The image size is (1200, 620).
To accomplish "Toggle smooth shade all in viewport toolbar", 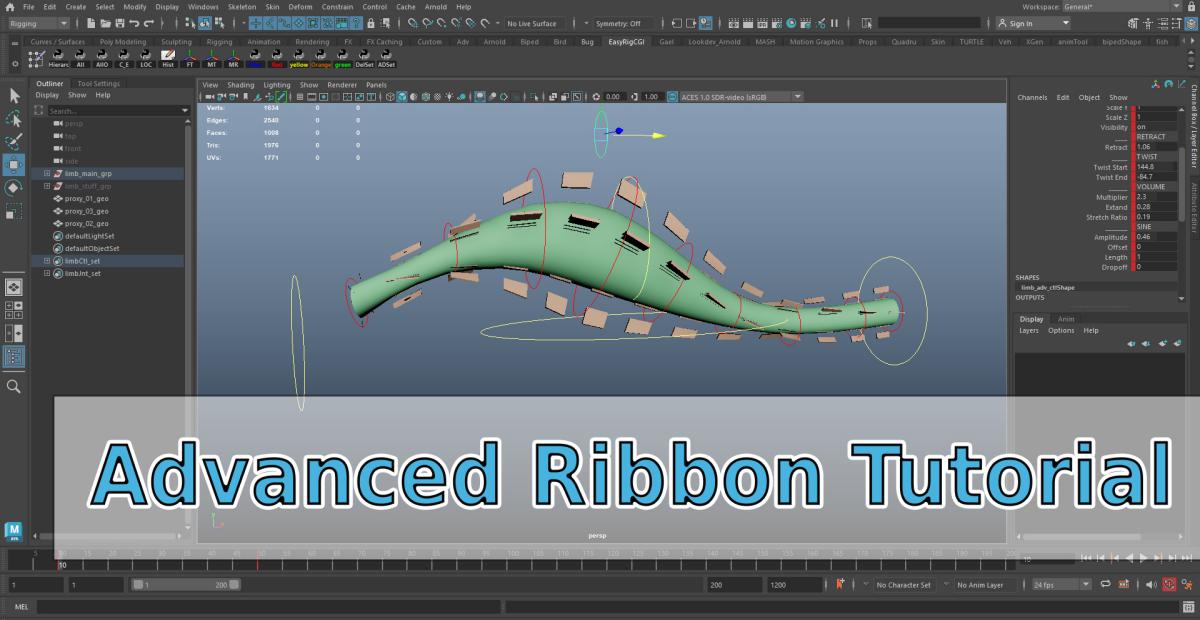I will click(403, 97).
